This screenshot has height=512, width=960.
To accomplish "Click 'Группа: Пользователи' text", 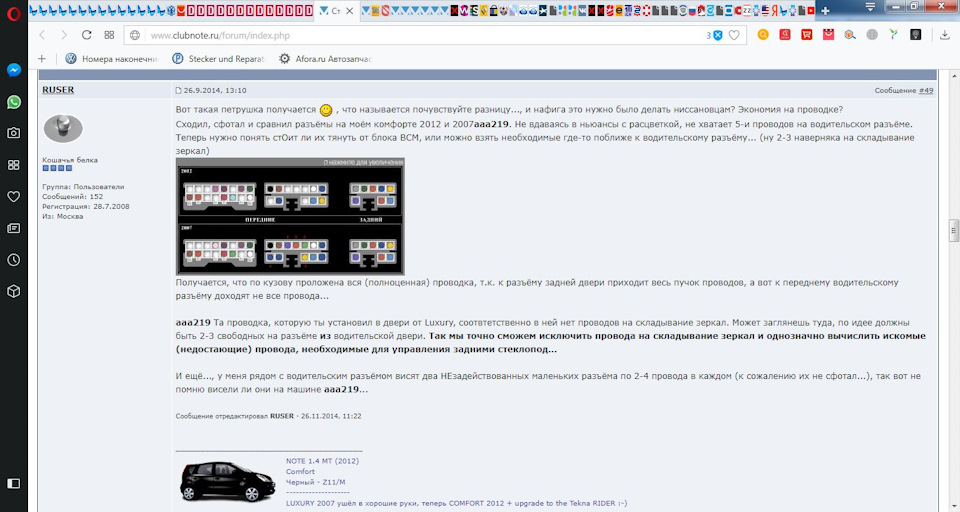I will point(83,187).
